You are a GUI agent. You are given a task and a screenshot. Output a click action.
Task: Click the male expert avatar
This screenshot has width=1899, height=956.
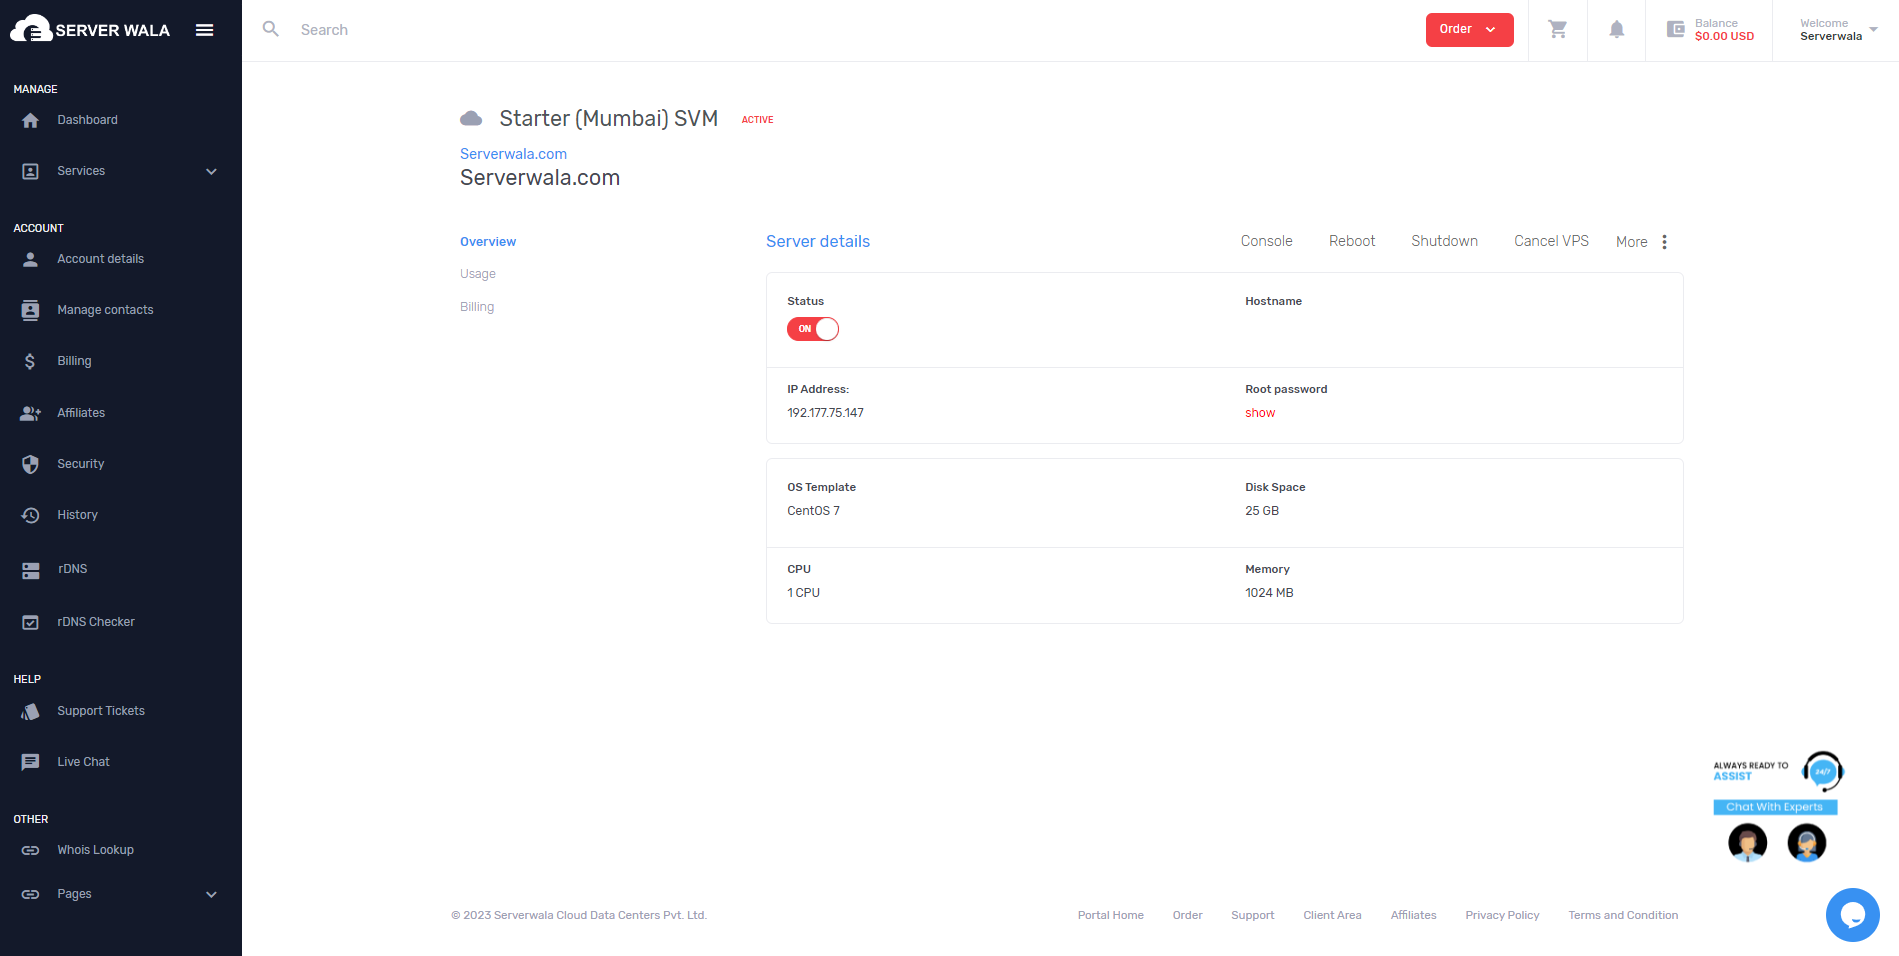click(1747, 843)
